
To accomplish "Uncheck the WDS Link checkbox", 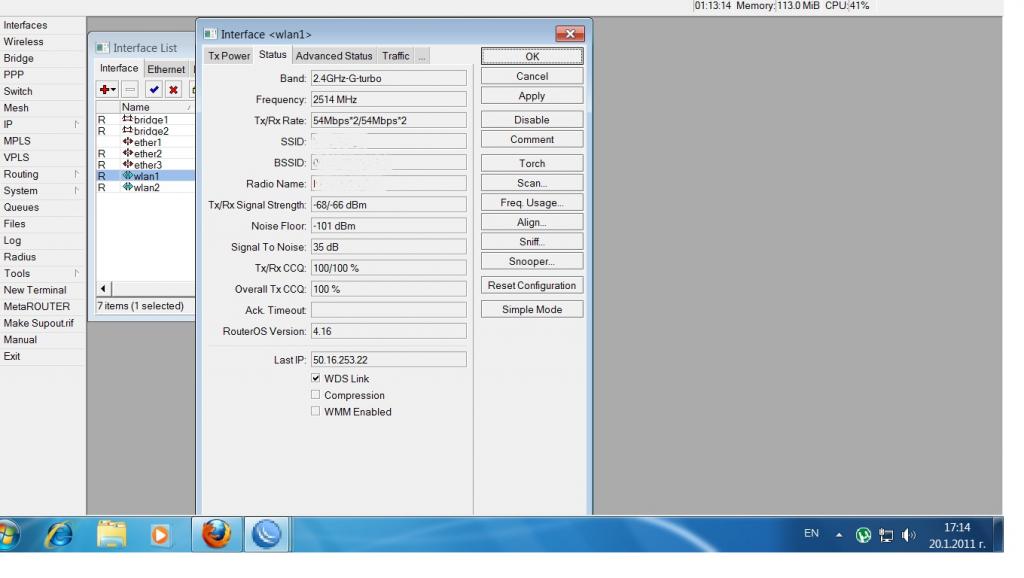I will [x=316, y=379].
